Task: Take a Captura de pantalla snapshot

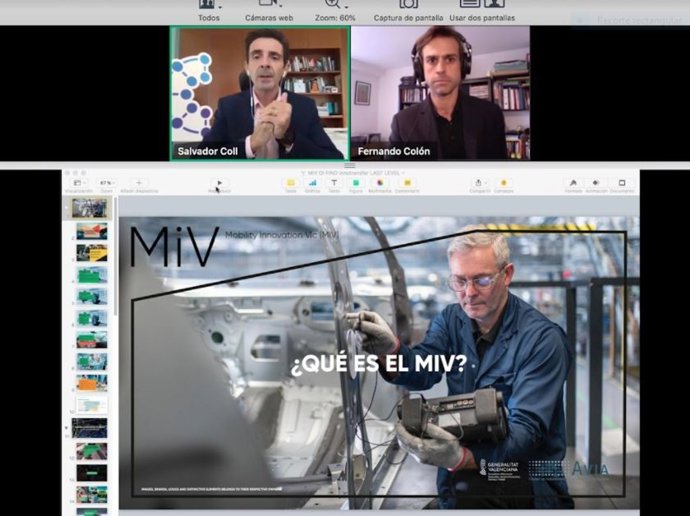Action: (408, 4)
